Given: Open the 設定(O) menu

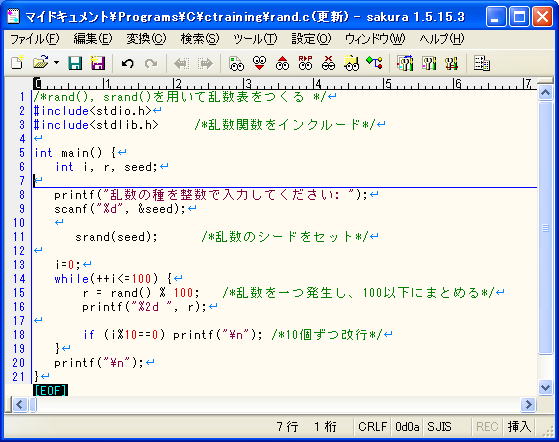Looking at the screenshot, I should coord(311,39).
